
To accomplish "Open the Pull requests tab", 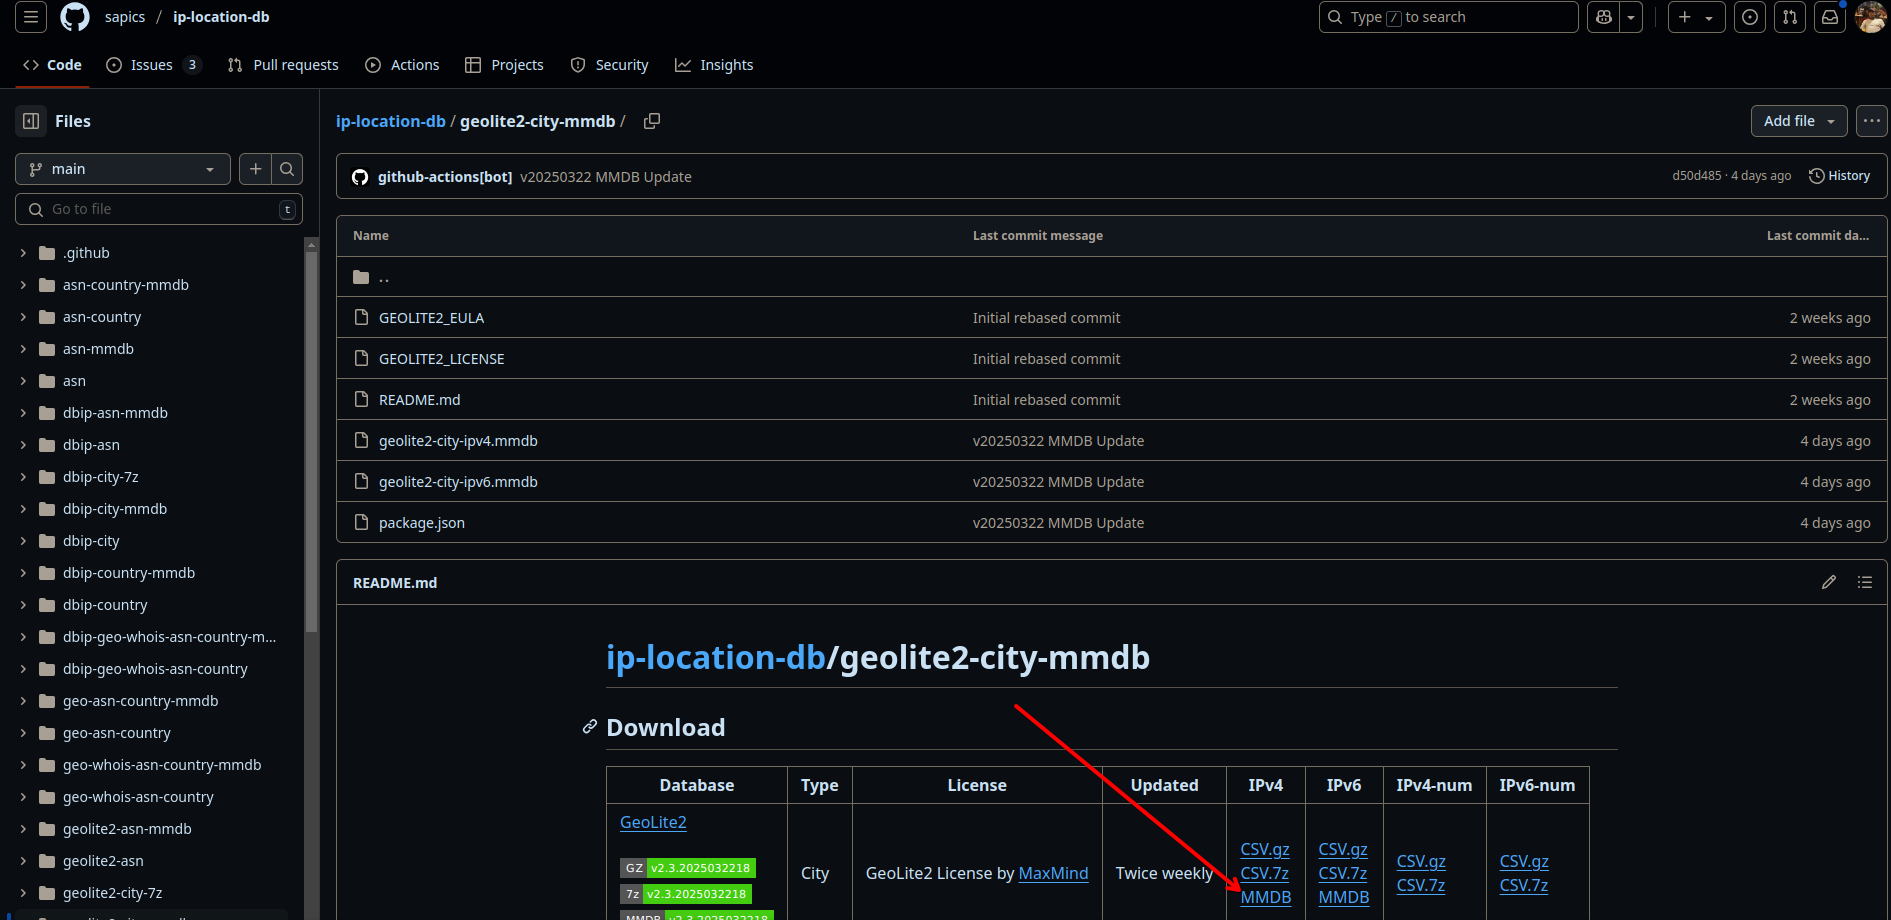I will pyautogui.click(x=283, y=65).
